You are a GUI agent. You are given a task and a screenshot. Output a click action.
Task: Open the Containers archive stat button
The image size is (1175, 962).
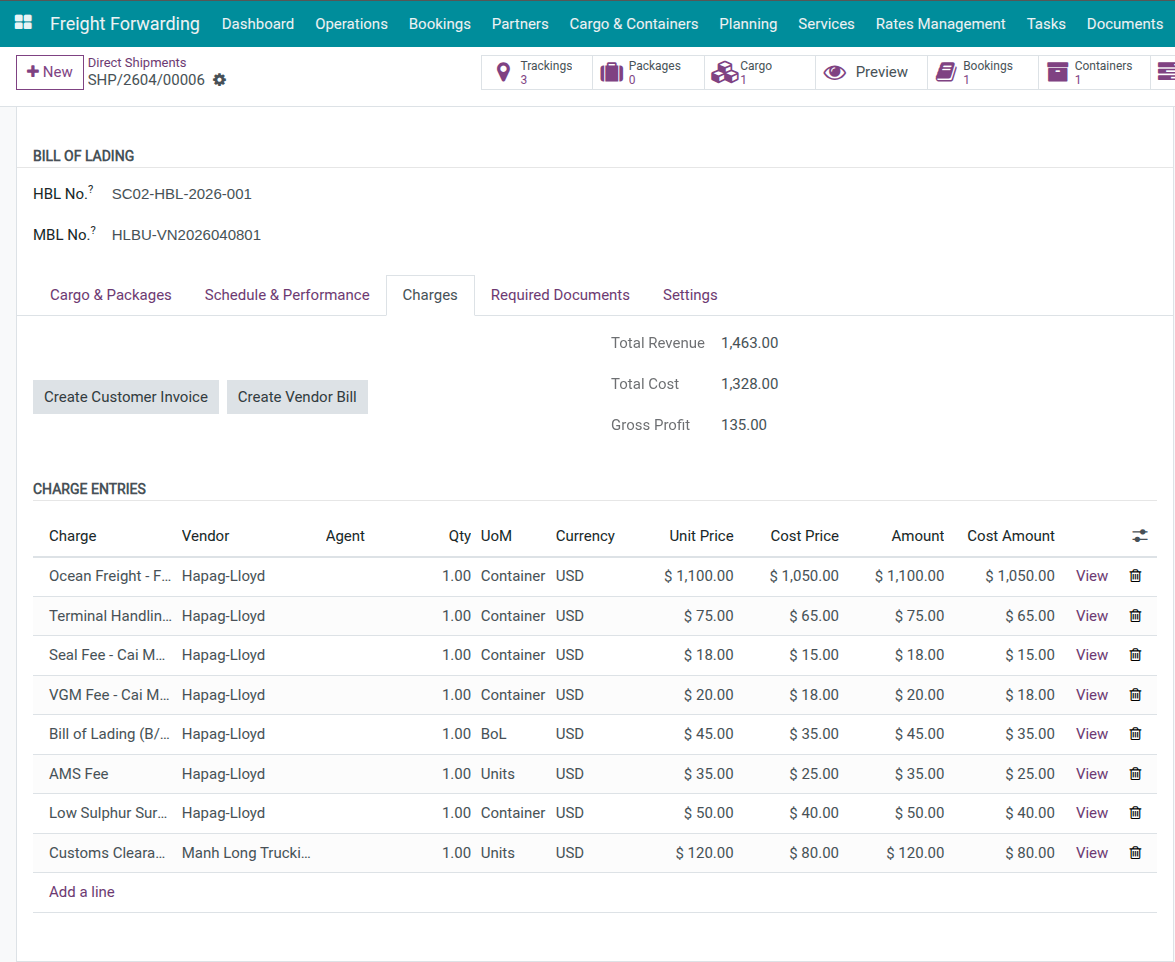(x=1093, y=72)
